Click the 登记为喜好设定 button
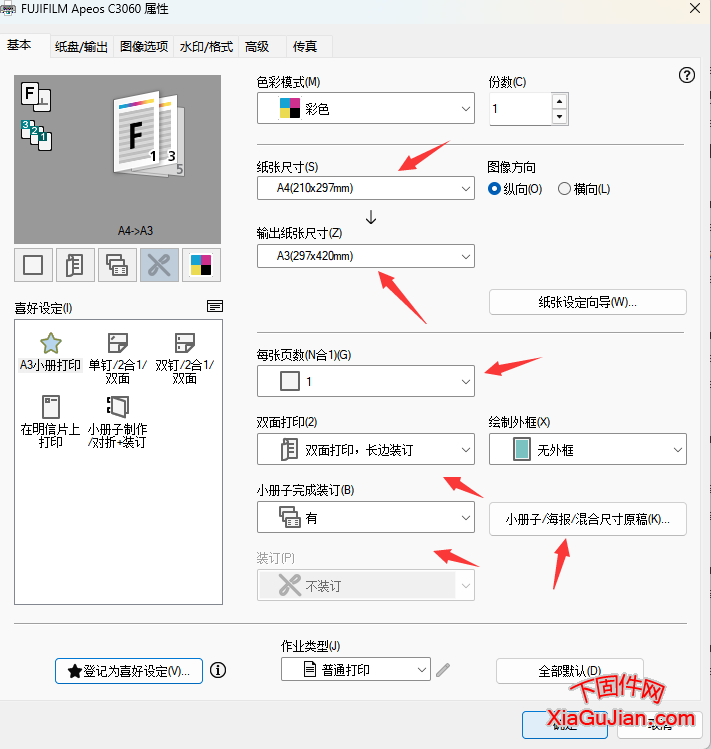The height and width of the screenshot is (749, 711). [x=129, y=671]
